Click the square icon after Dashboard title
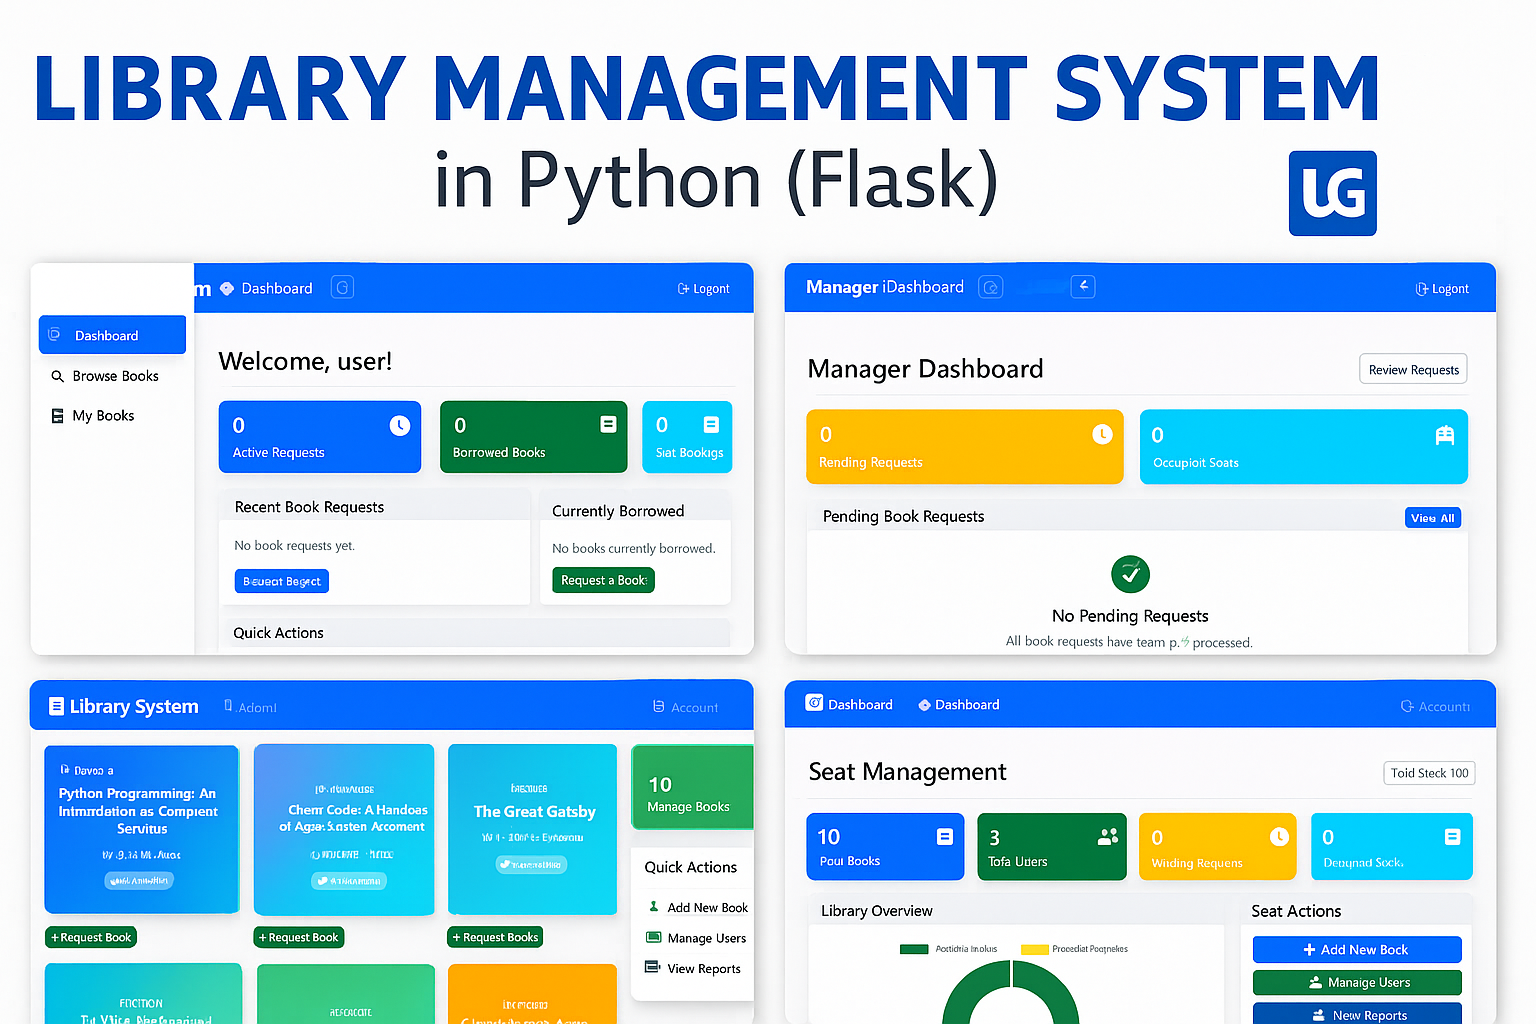The image size is (1536, 1024). 342,288
